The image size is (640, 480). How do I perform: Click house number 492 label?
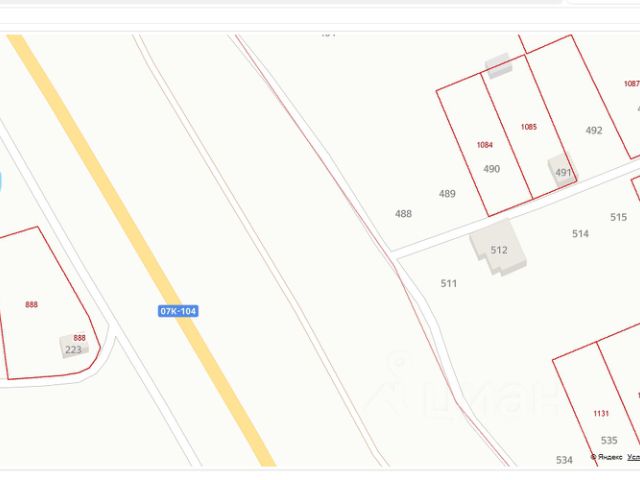[x=593, y=130]
